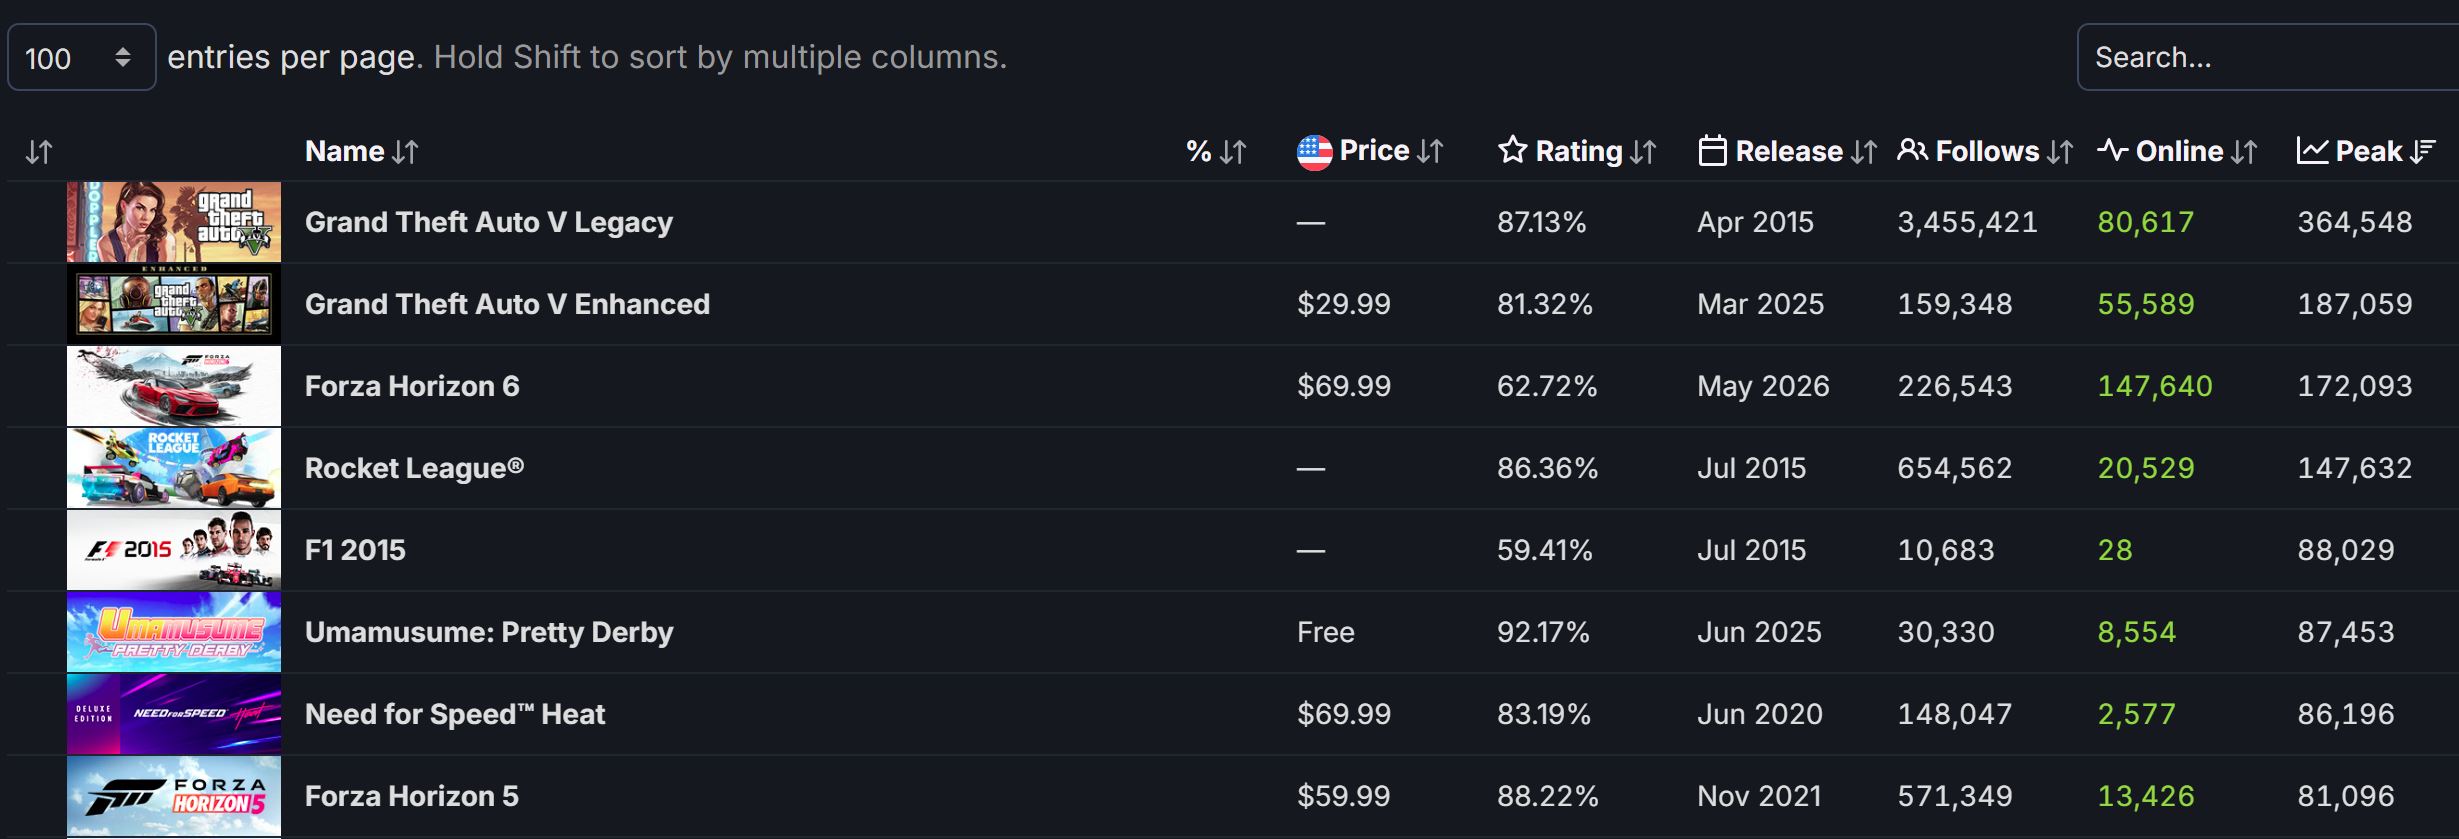Sort the table by Follows arrows
The width and height of the screenshot is (2459, 839).
pos(2059,152)
